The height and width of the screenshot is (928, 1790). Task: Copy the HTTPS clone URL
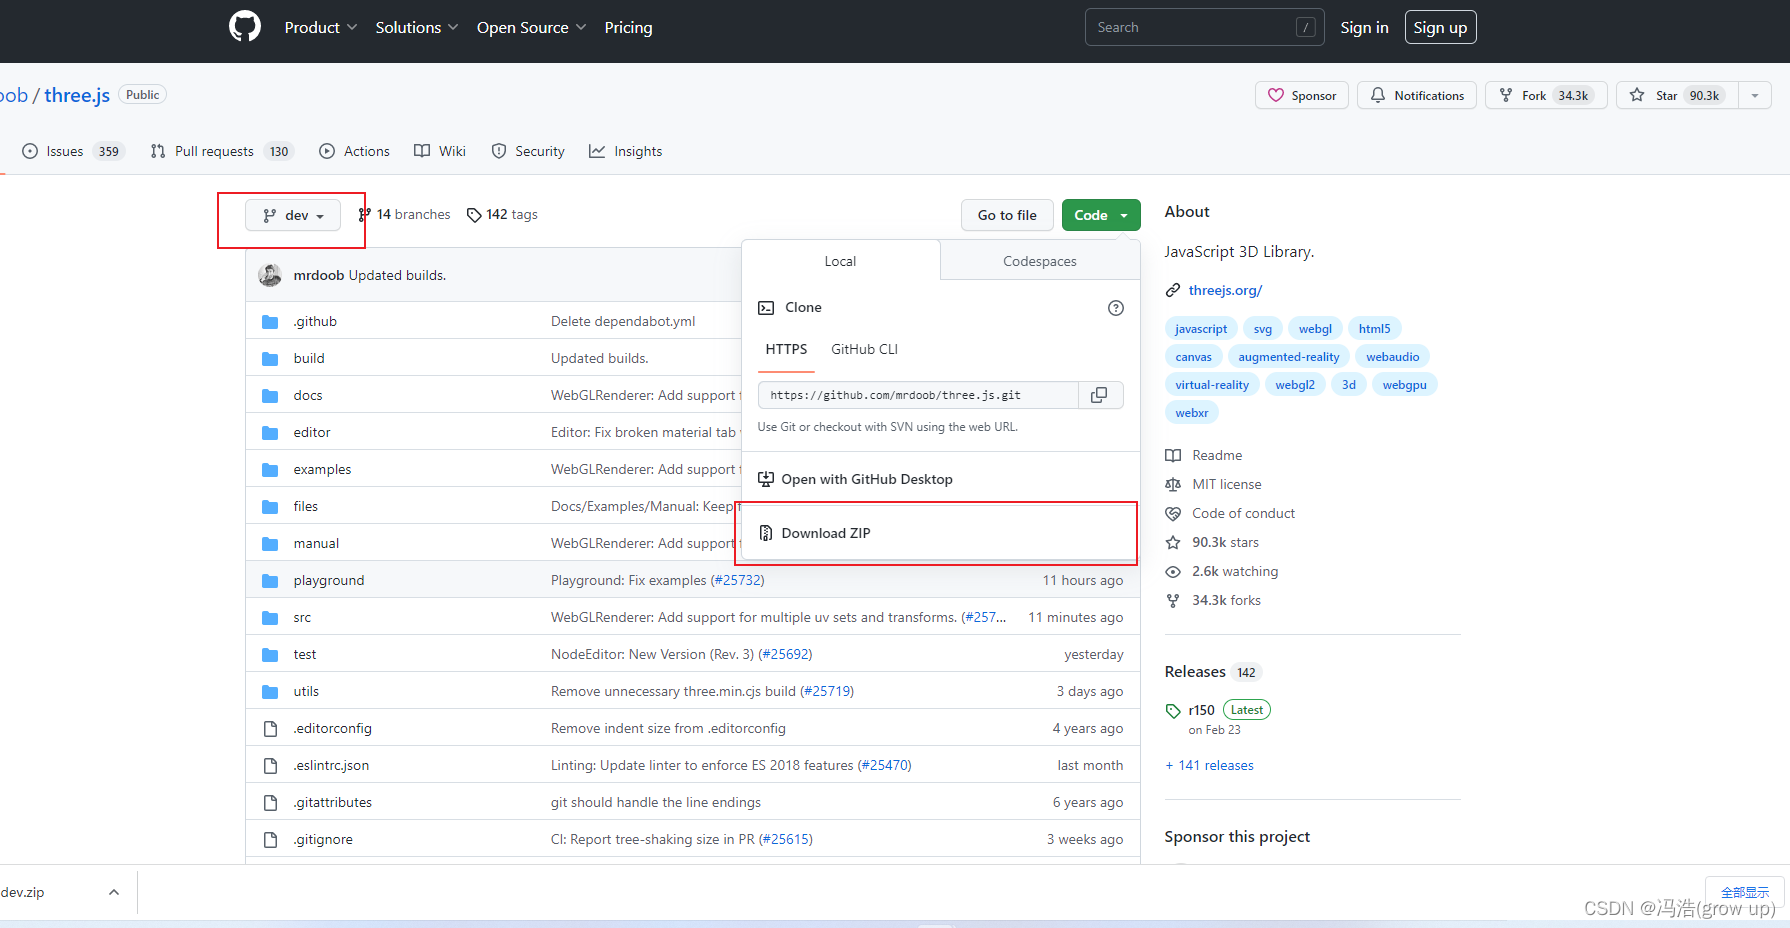[1099, 395]
